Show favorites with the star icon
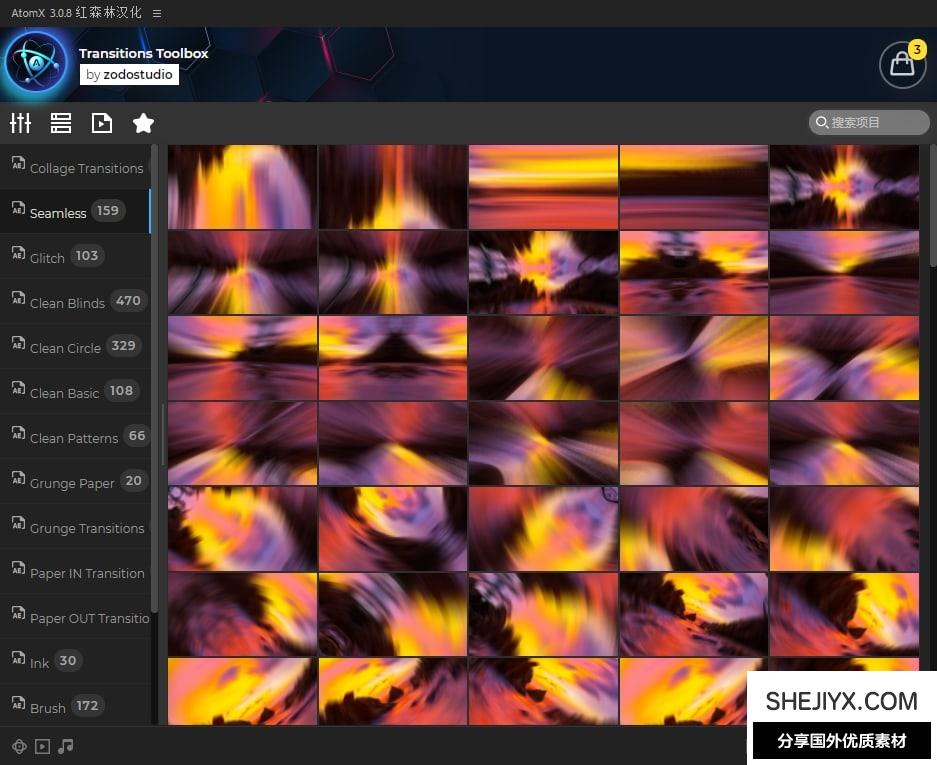Viewport: 937px width, 765px height. pos(143,123)
